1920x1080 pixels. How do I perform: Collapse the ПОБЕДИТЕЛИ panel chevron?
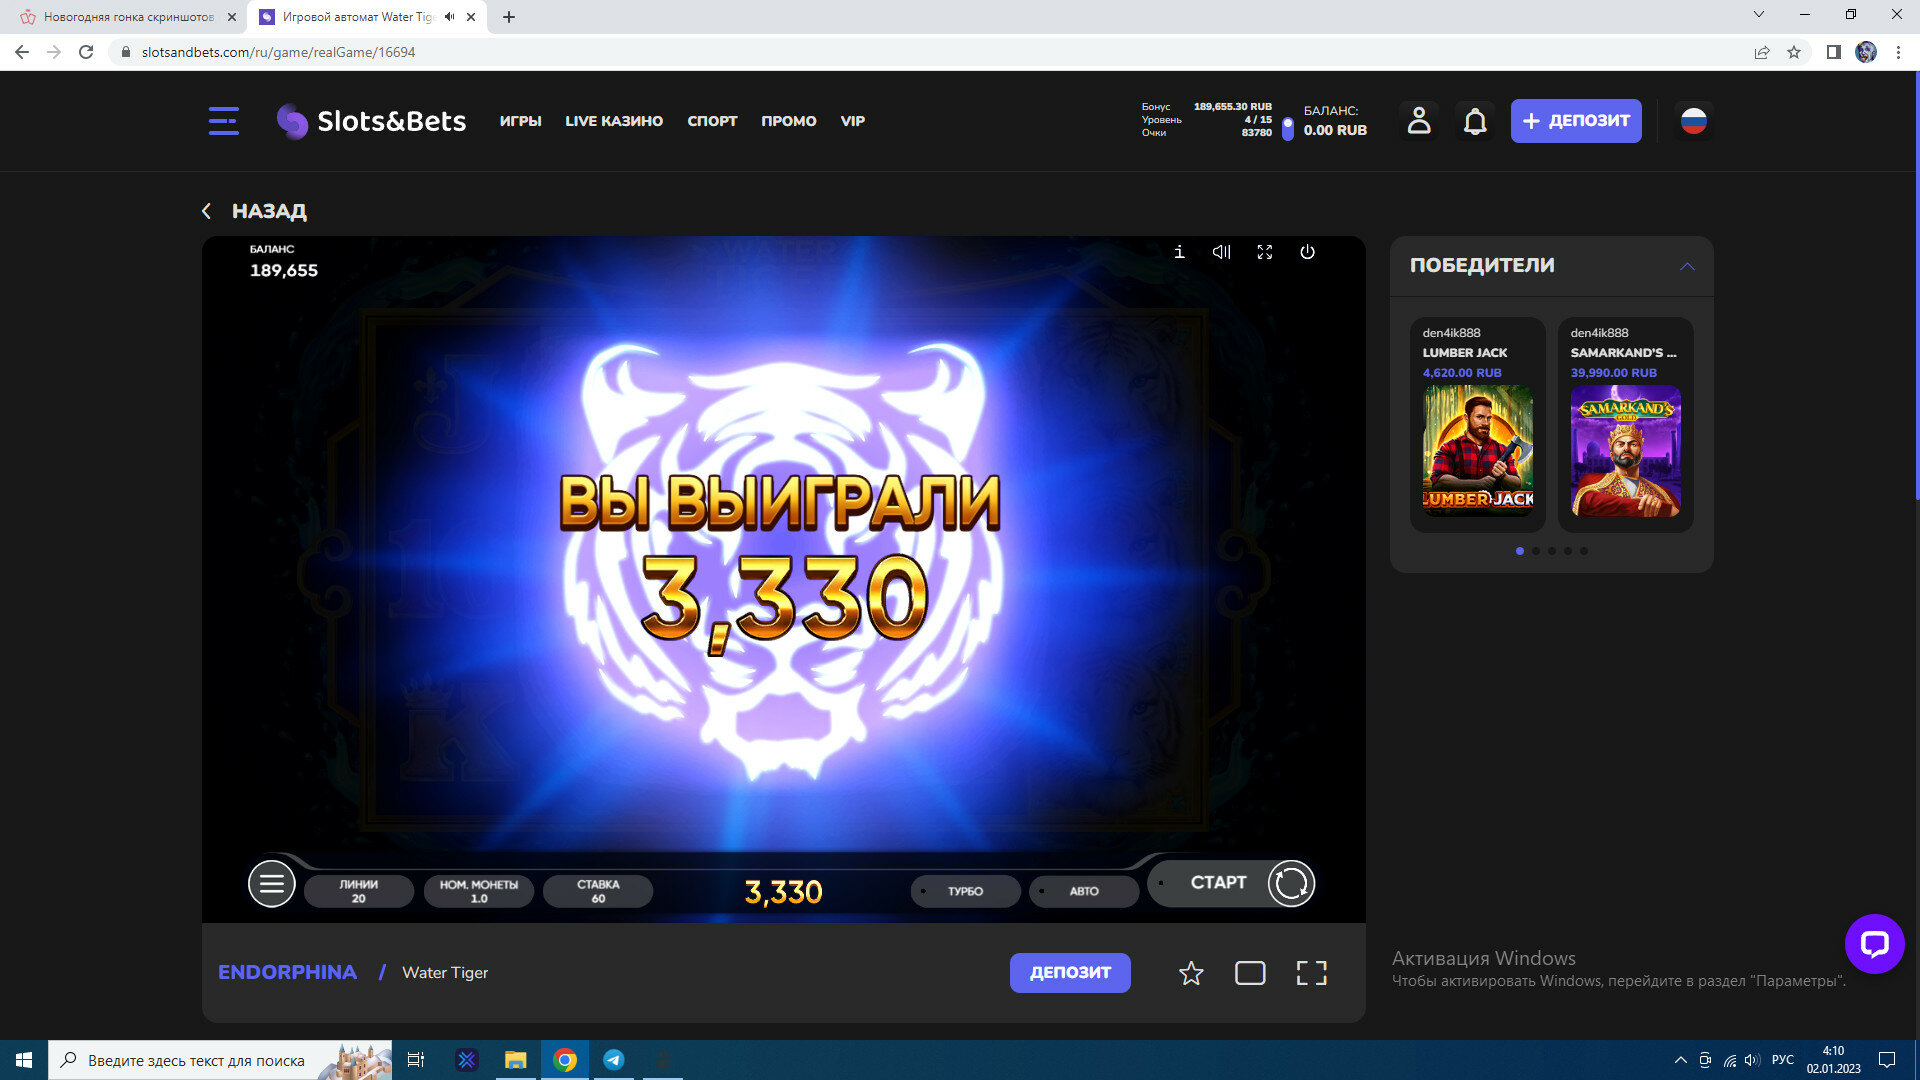click(x=1687, y=266)
